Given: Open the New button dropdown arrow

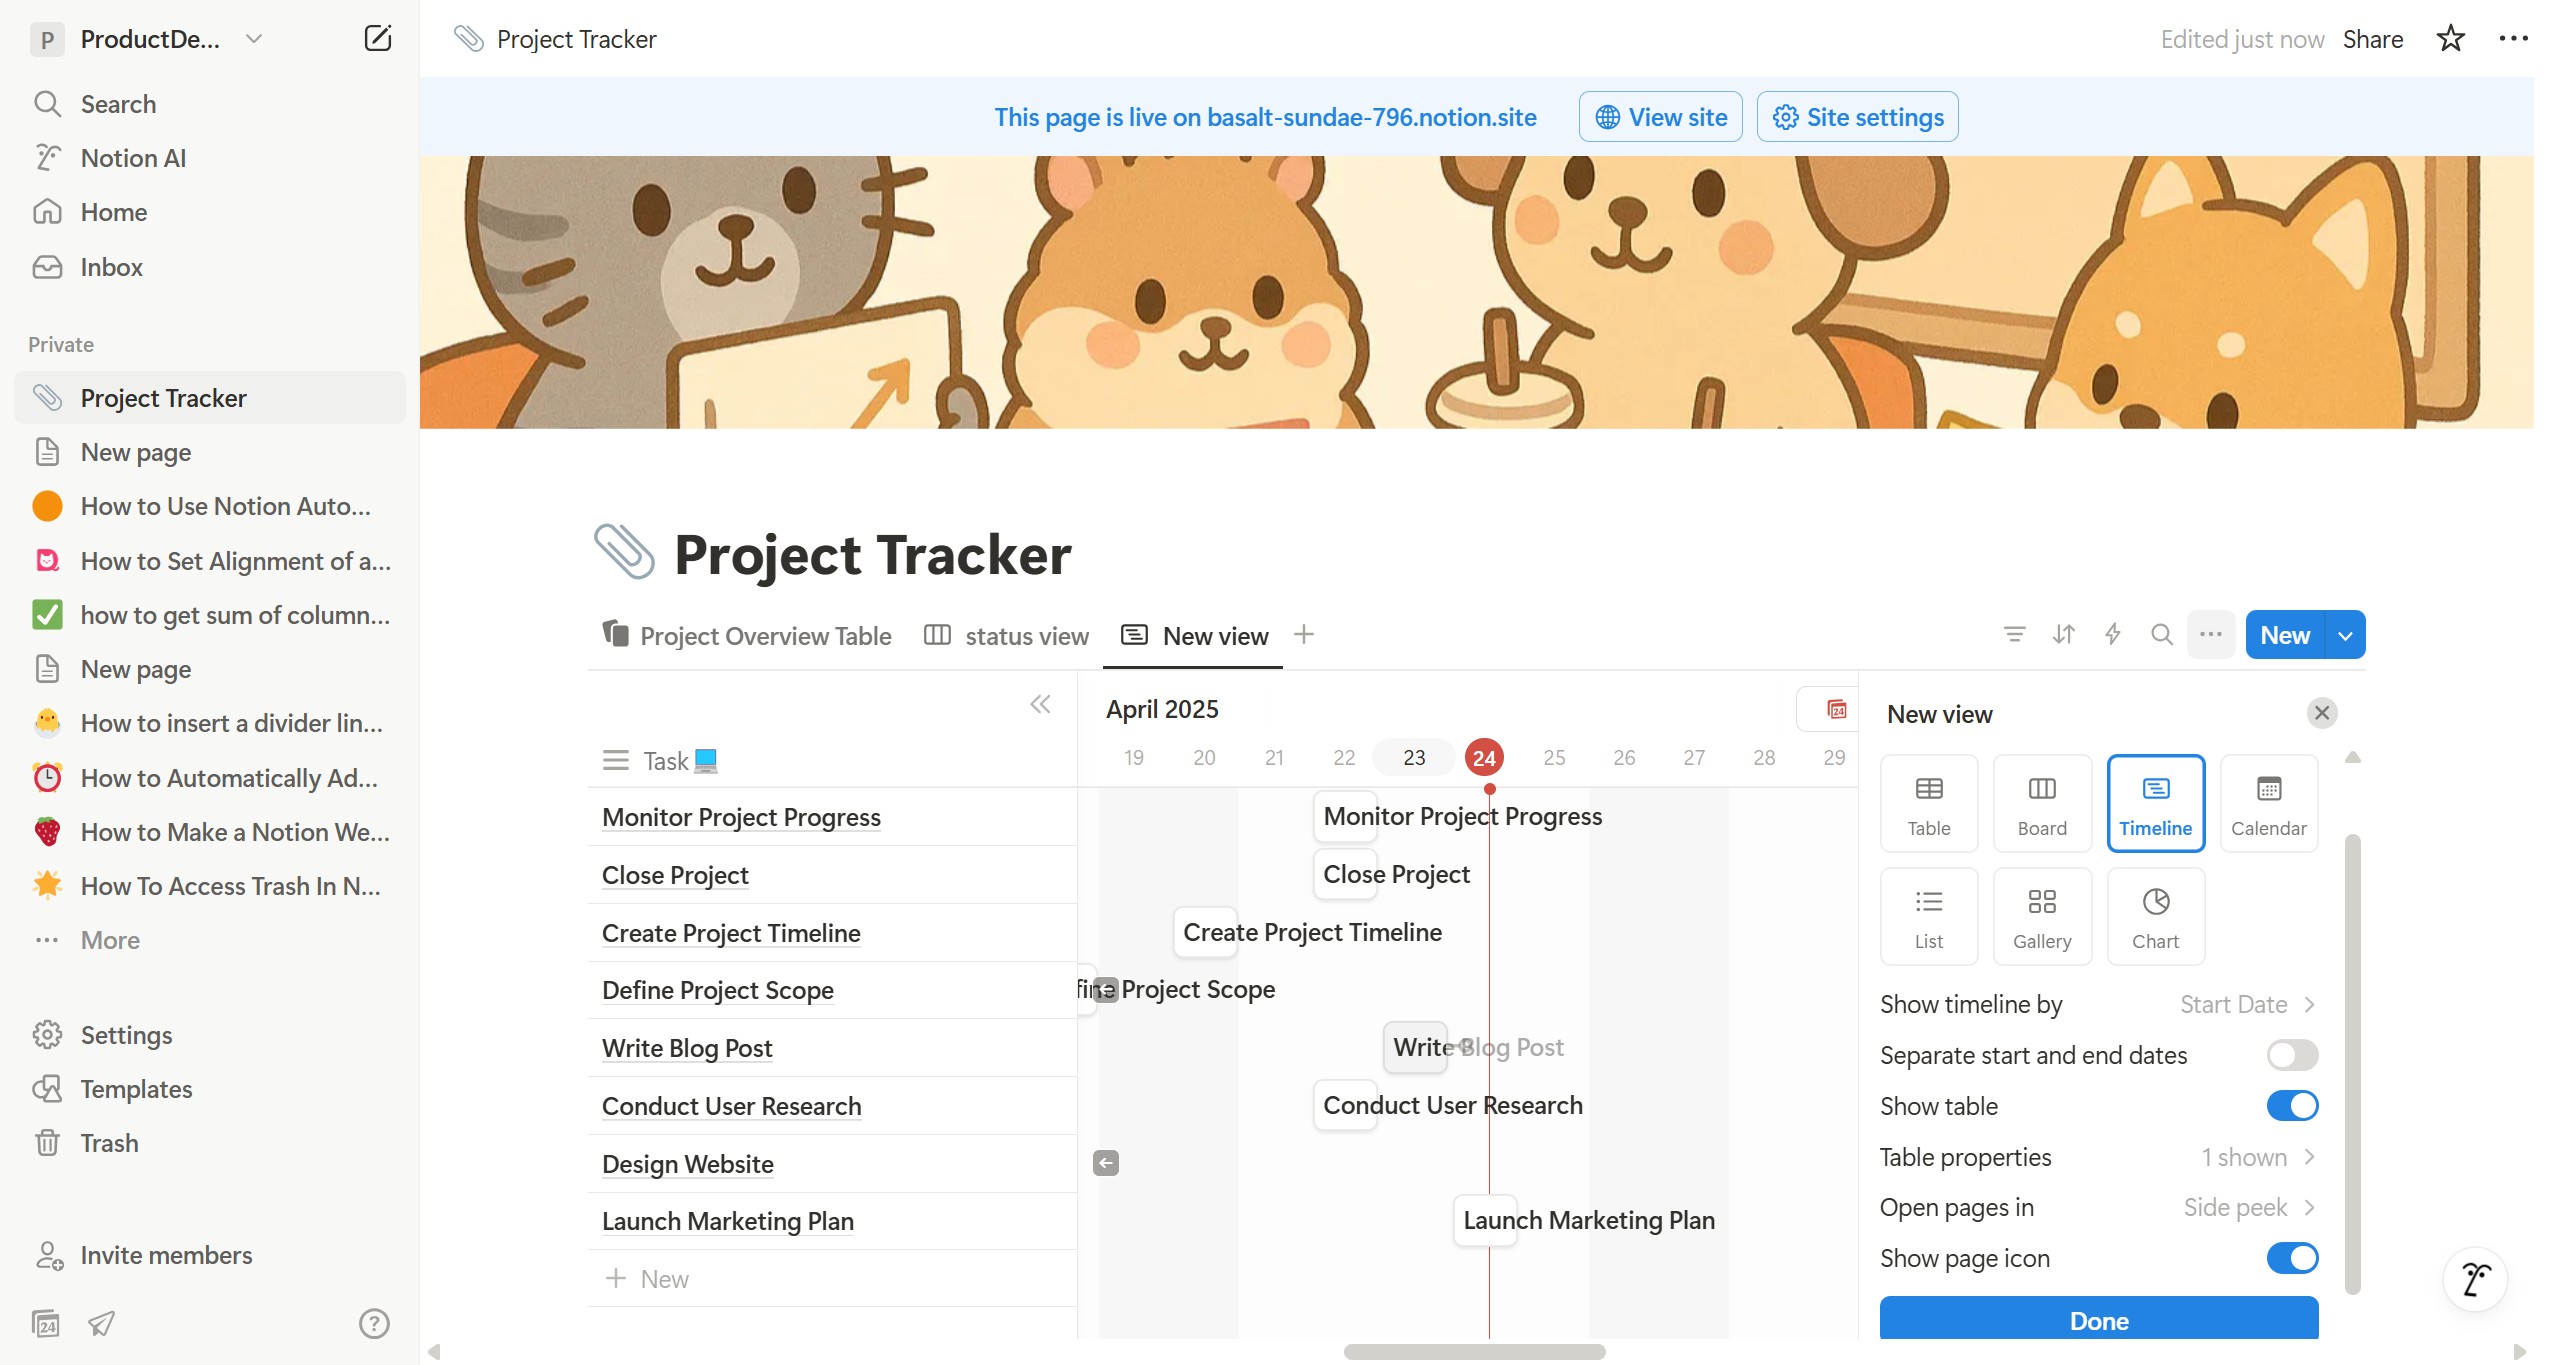Looking at the screenshot, I should (x=2345, y=635).
